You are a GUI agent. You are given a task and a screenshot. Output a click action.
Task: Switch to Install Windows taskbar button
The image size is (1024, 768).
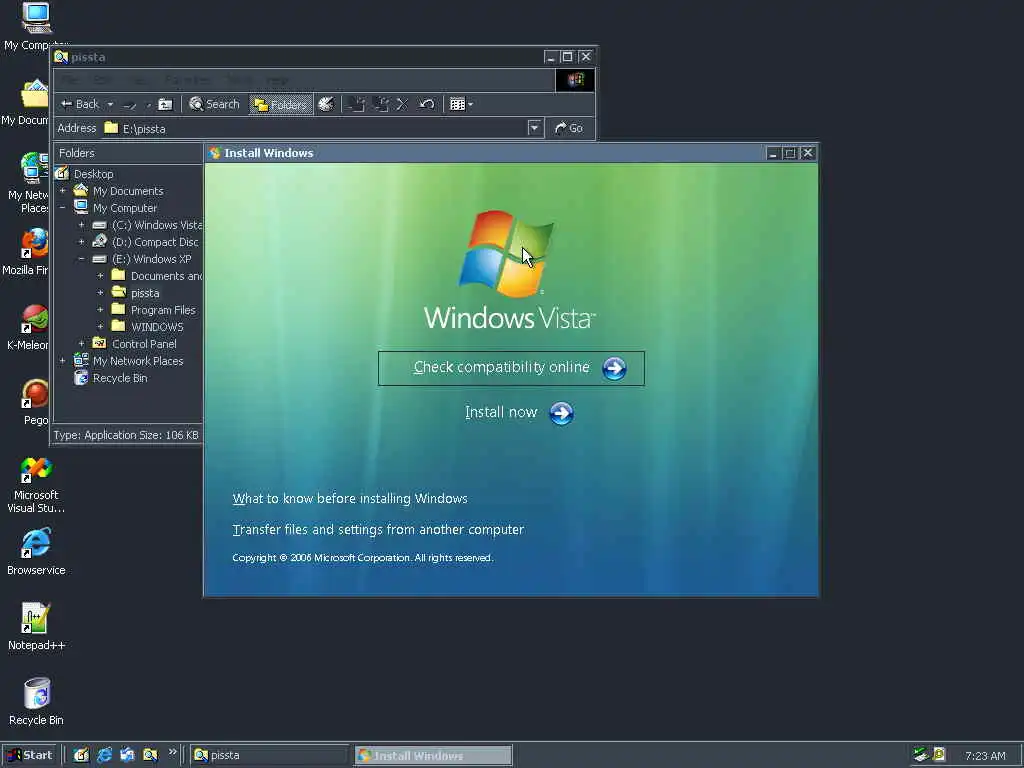[434, 756]
